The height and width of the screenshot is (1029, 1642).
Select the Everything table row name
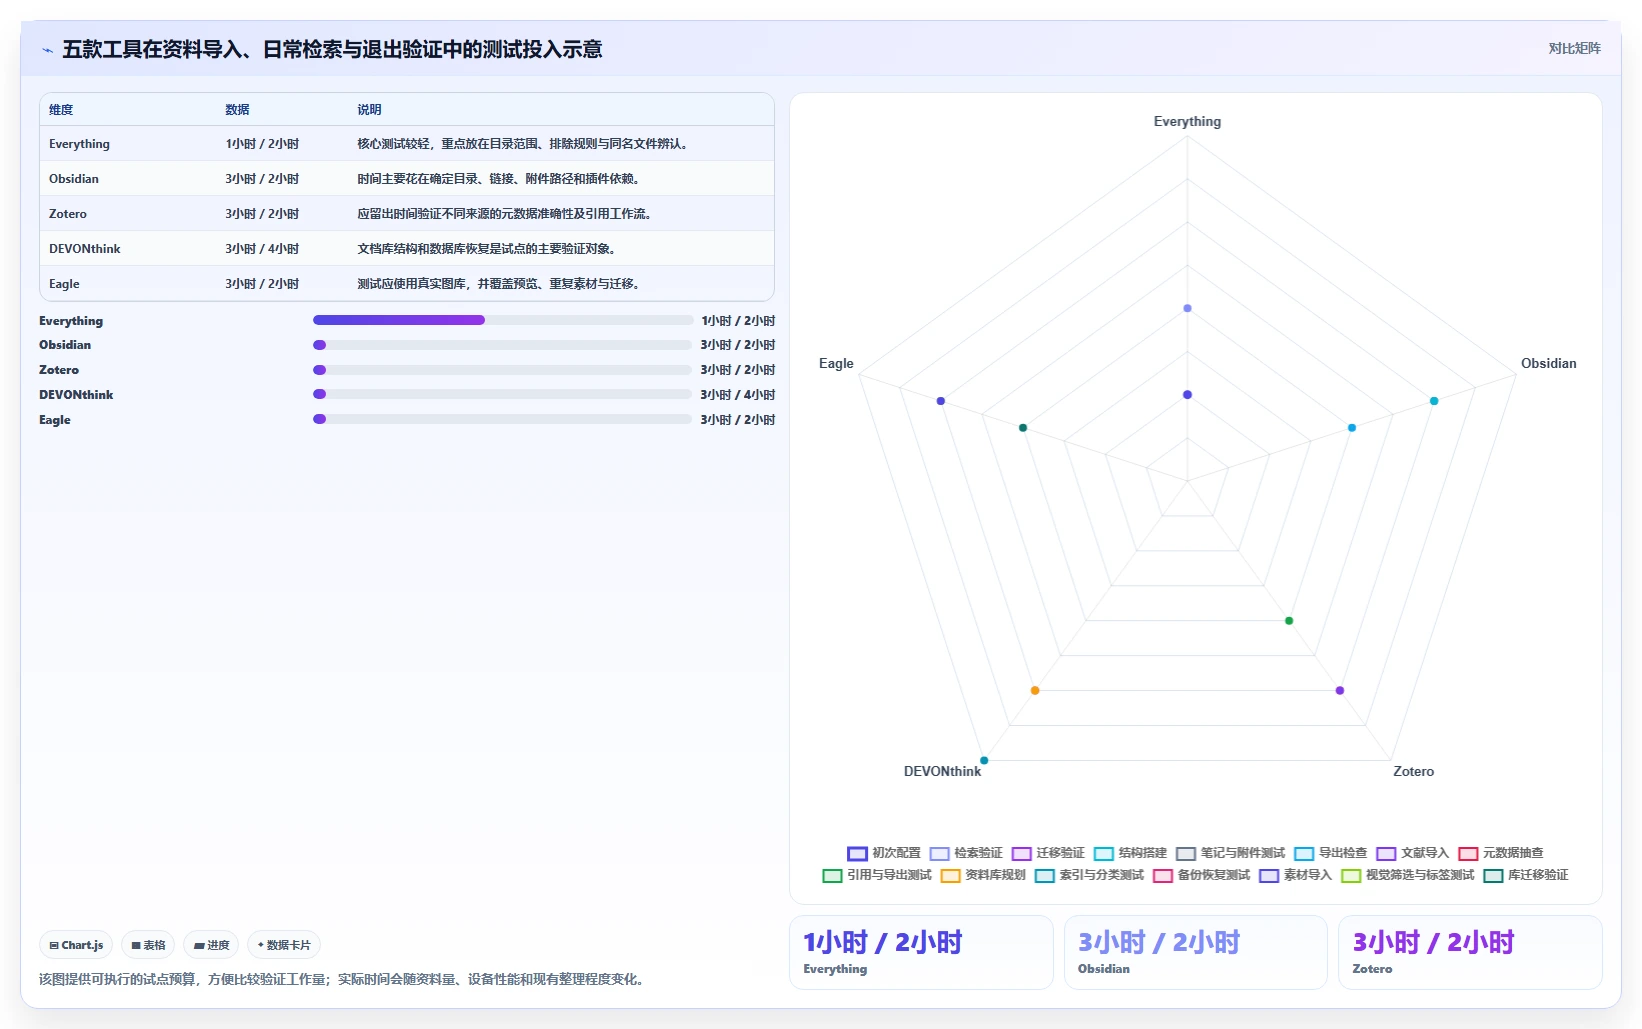[79, 144]
